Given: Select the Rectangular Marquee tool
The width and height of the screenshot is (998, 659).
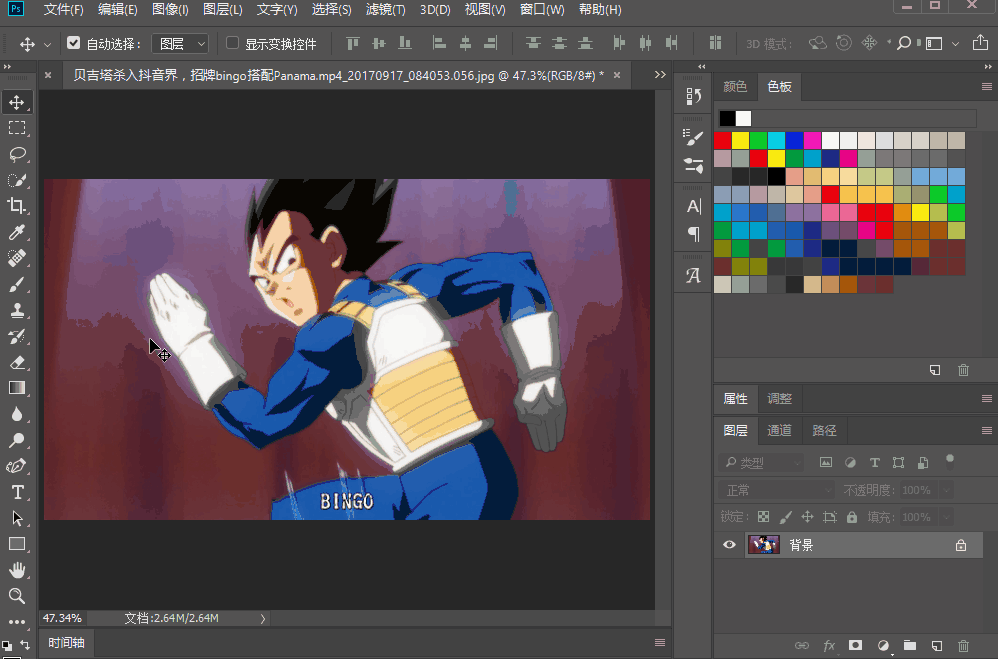Looking at the screenshot, I should coord(17,128).
